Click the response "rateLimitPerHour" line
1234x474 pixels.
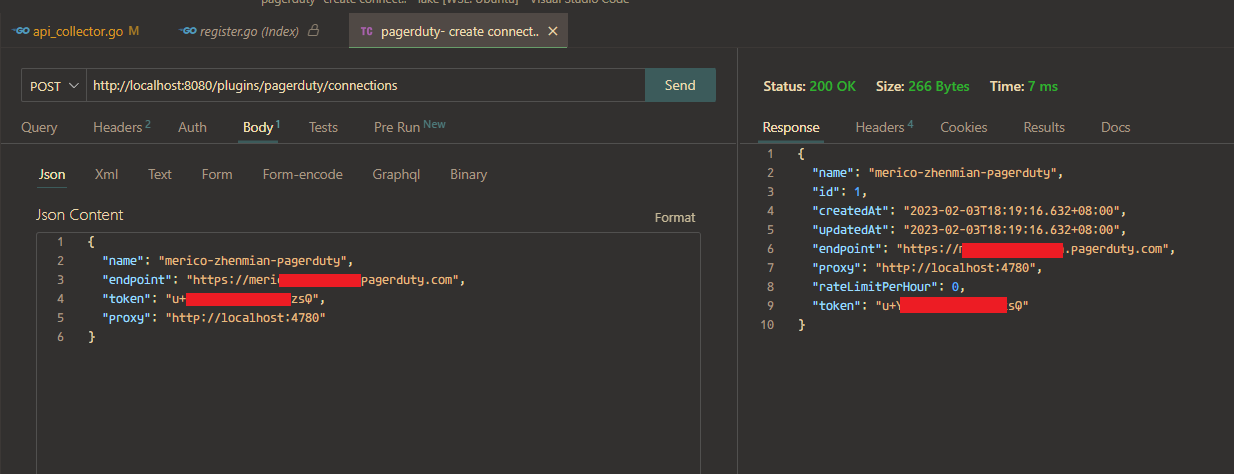pos(888,287)
